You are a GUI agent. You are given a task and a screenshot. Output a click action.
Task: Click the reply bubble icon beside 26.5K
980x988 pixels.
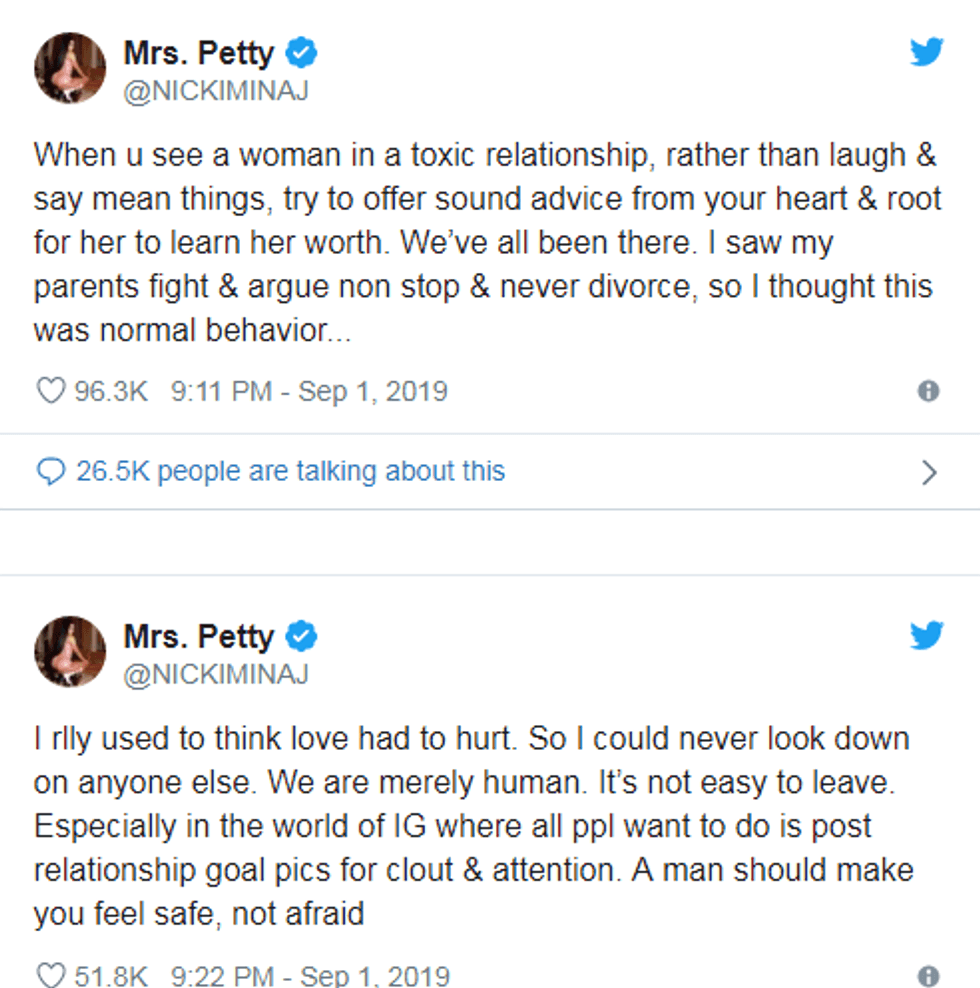coord(50,471)
